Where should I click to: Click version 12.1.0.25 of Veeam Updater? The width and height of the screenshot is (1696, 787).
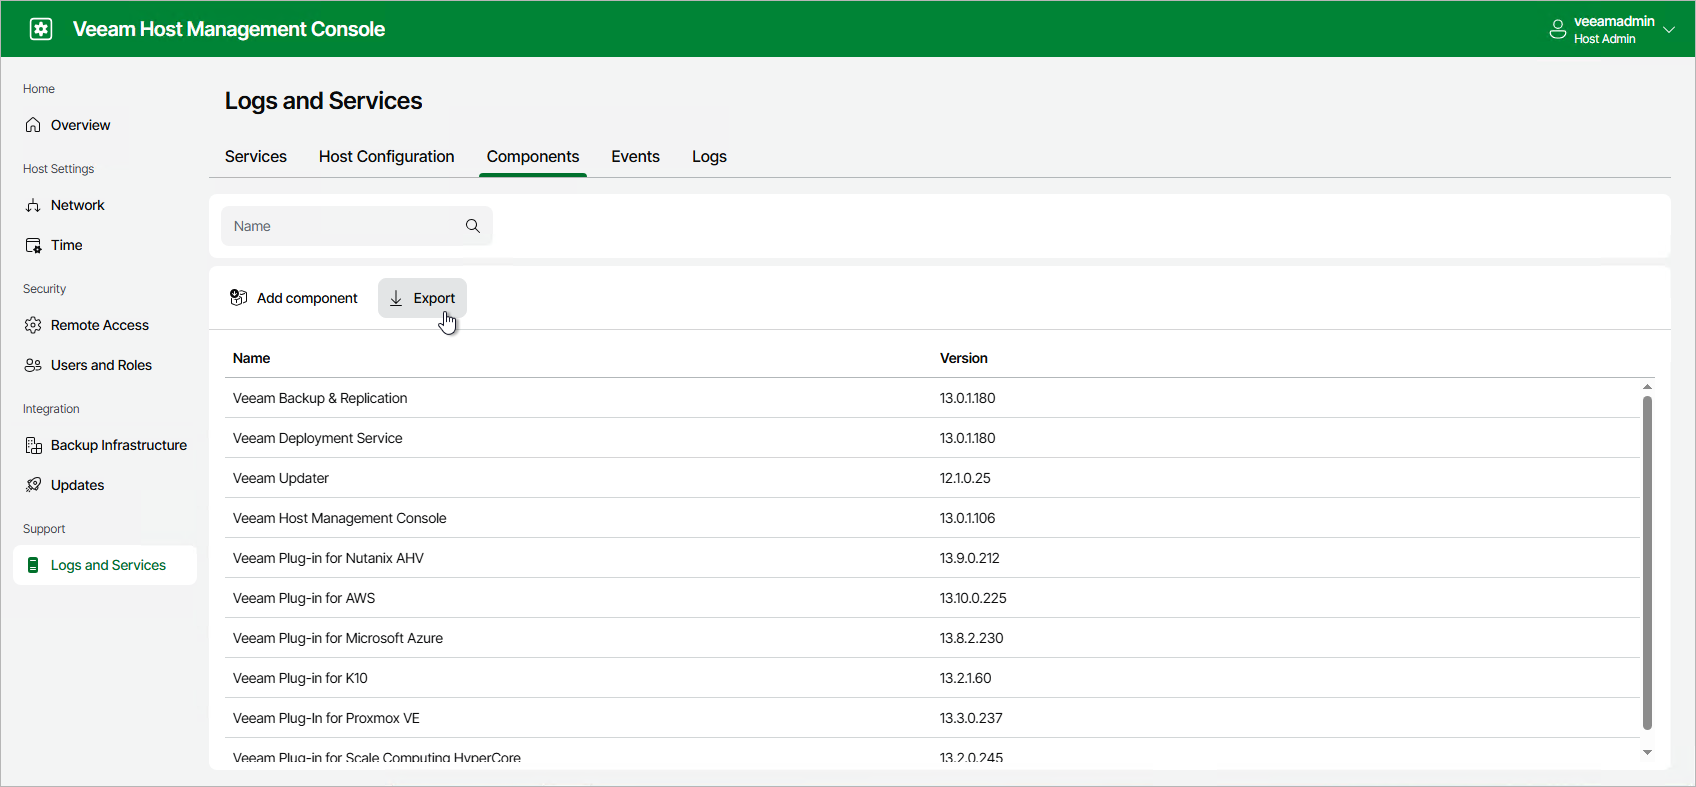tap(965, 478)
